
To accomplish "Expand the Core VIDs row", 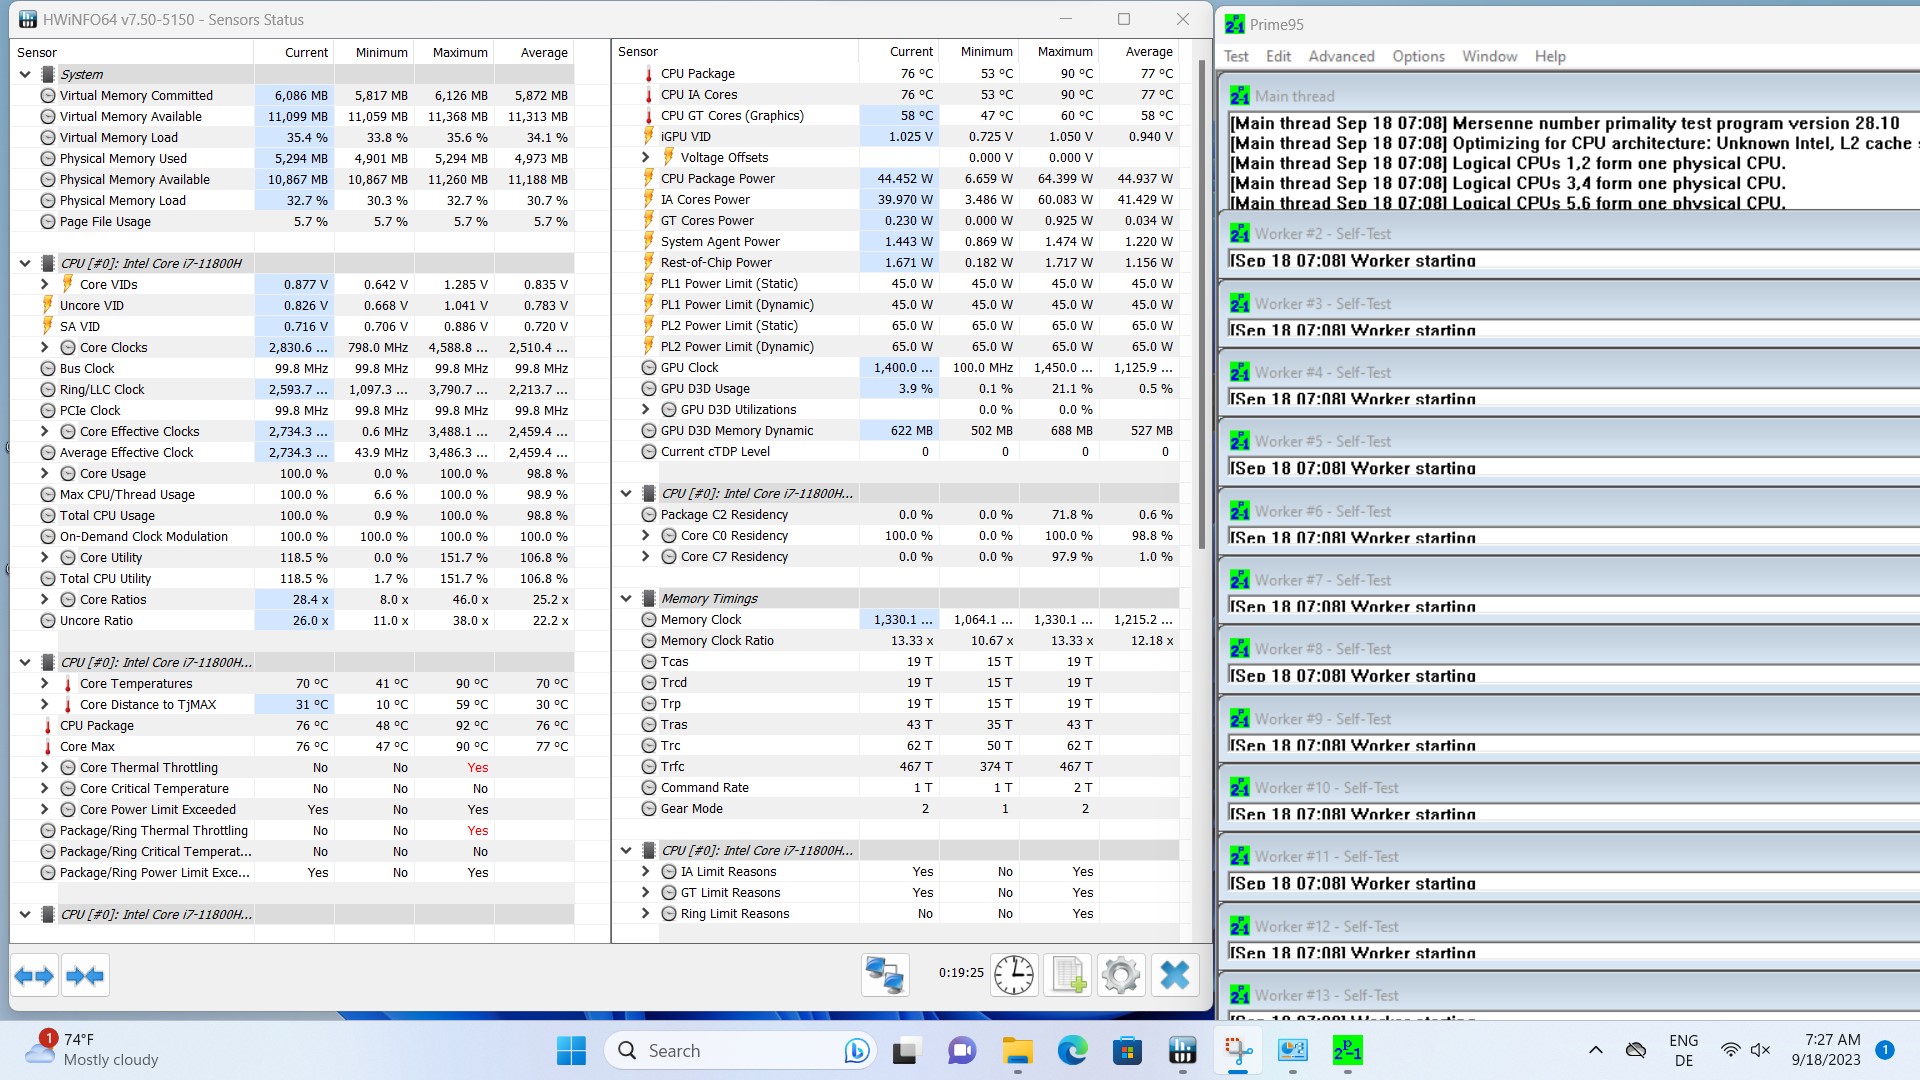I will 45,284.
